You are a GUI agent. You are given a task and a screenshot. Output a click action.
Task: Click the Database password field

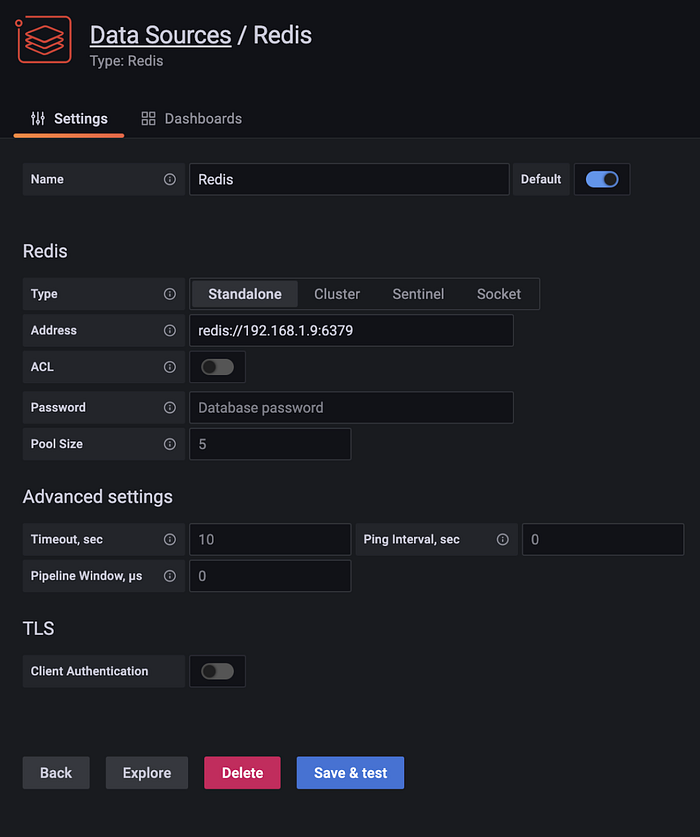[x=351, y=408]
